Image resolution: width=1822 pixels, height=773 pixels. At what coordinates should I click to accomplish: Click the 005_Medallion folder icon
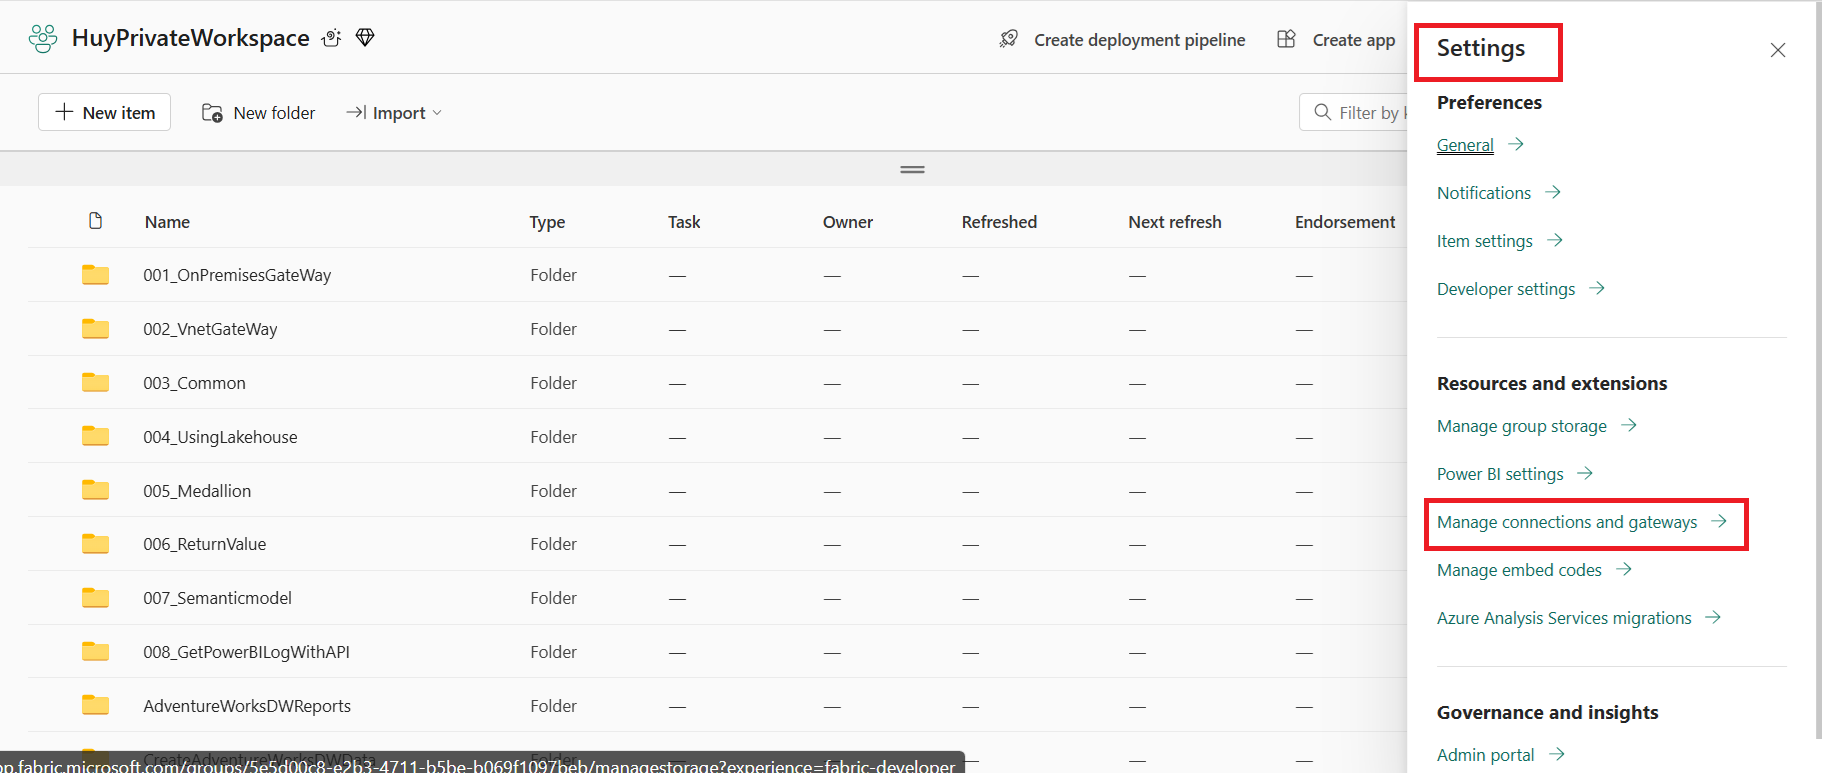(x=95, y=490)
